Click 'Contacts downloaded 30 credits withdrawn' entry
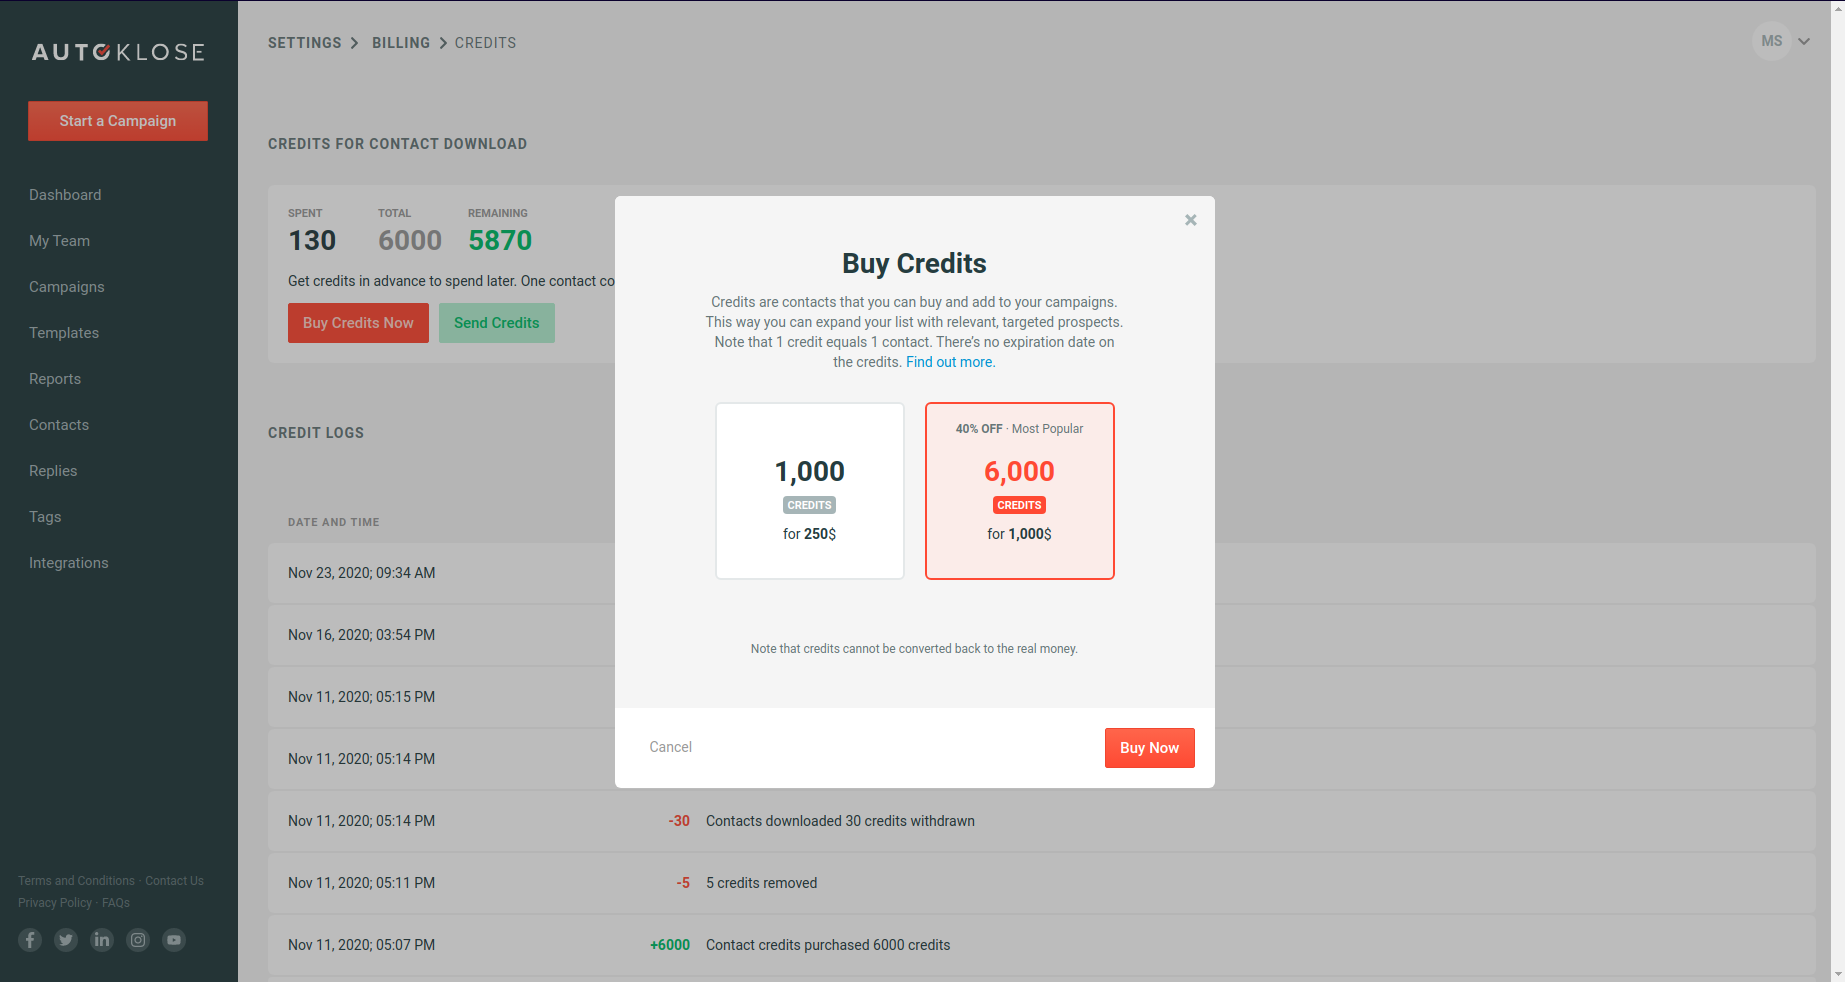Viewport: 1845px width, 982px height. [840, 821]
